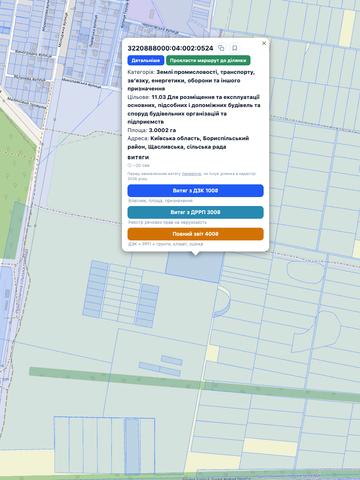Bookmark this parcel with the bookmark icon
Screen dimensions: 360x480
(235, 48)
